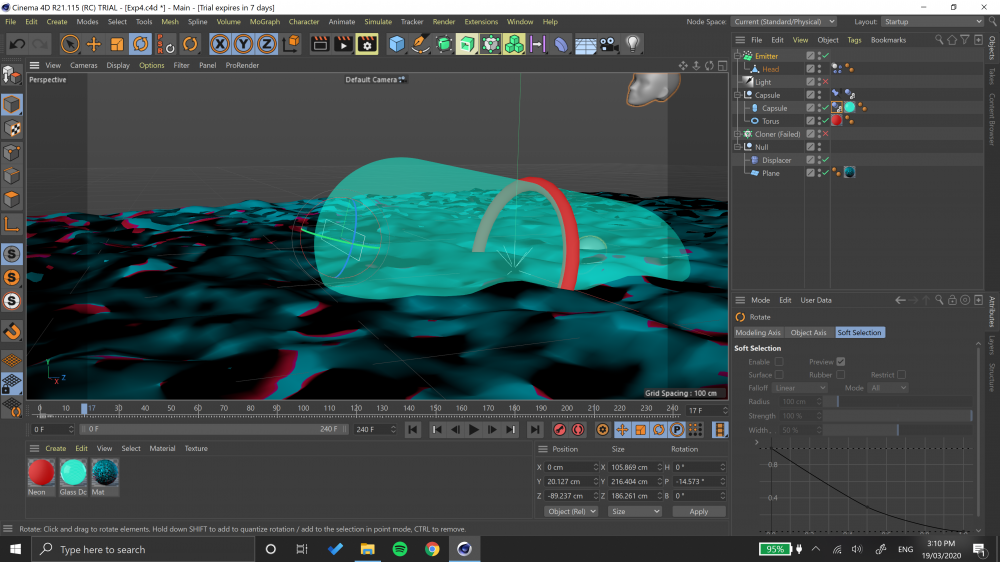Screen dimensions: 1000x562
Task: Toggle the X-axis lock icon
Action: click(x=219, y=44)
